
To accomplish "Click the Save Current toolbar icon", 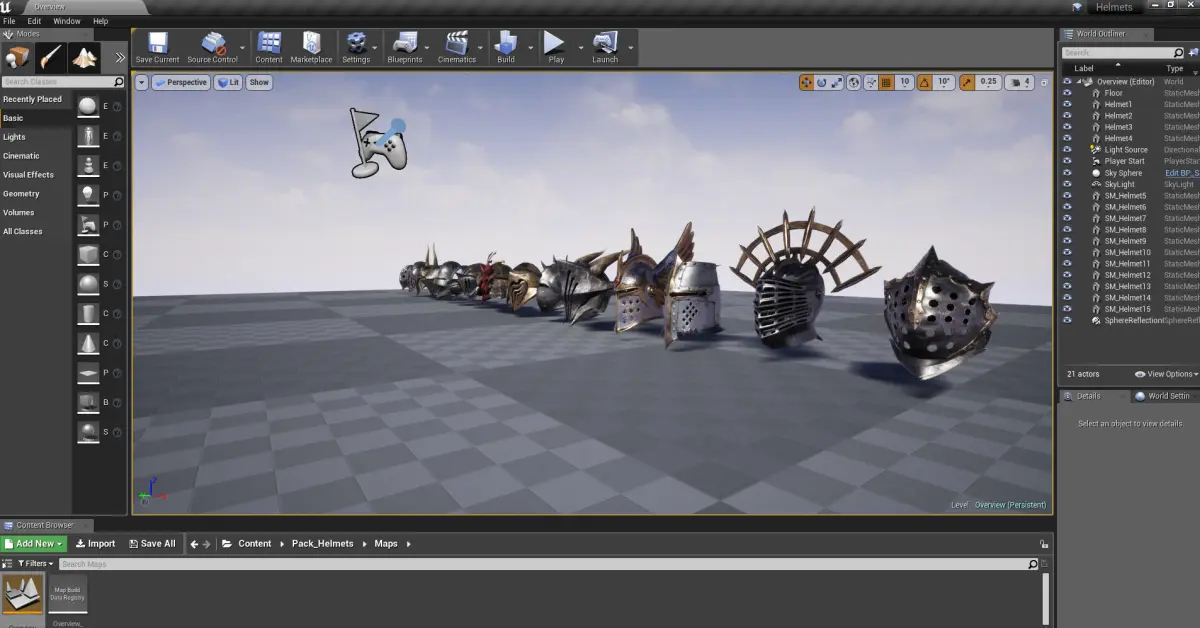I will (x=157, y=47).
